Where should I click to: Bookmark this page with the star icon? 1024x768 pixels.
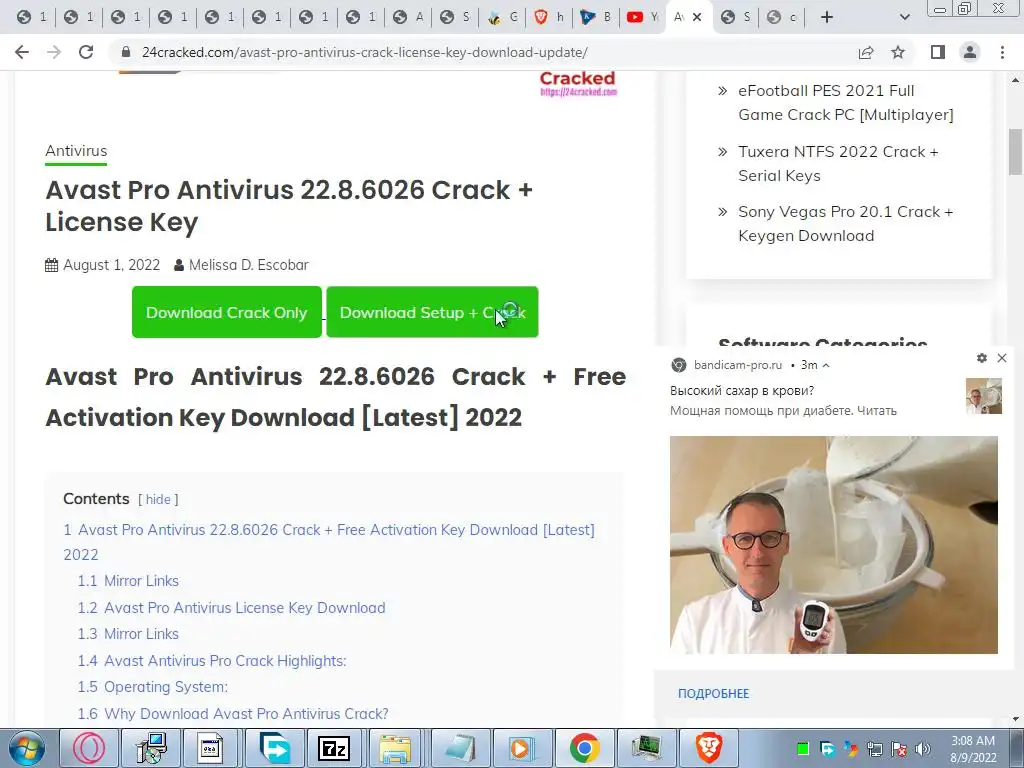pyautogui.click(x=898, y=52)
